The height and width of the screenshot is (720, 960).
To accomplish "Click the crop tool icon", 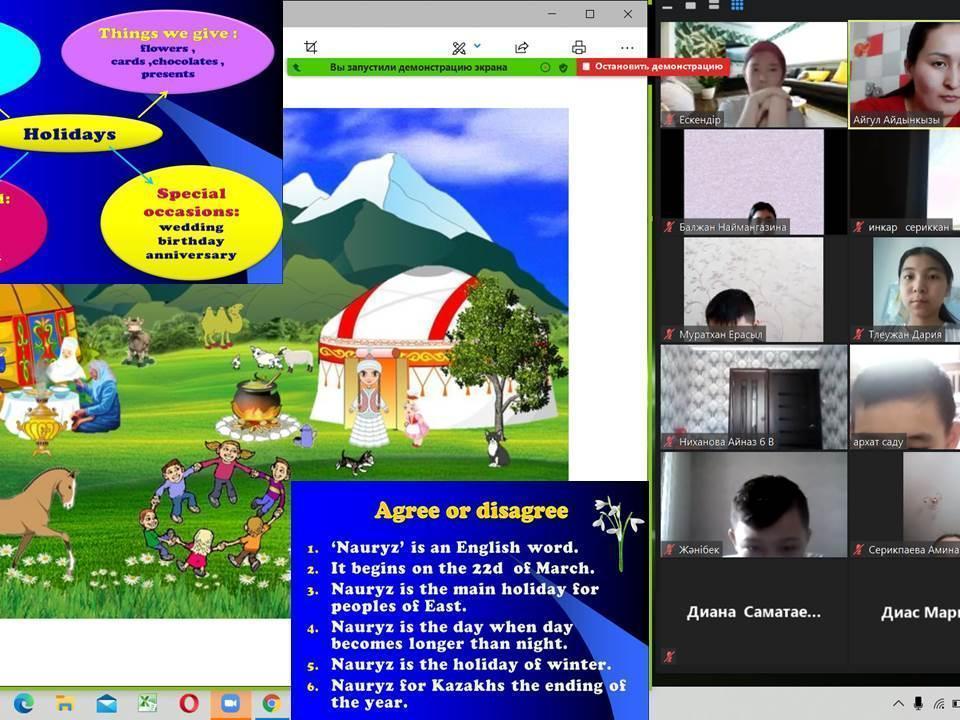I will click(x=311, y=47).
